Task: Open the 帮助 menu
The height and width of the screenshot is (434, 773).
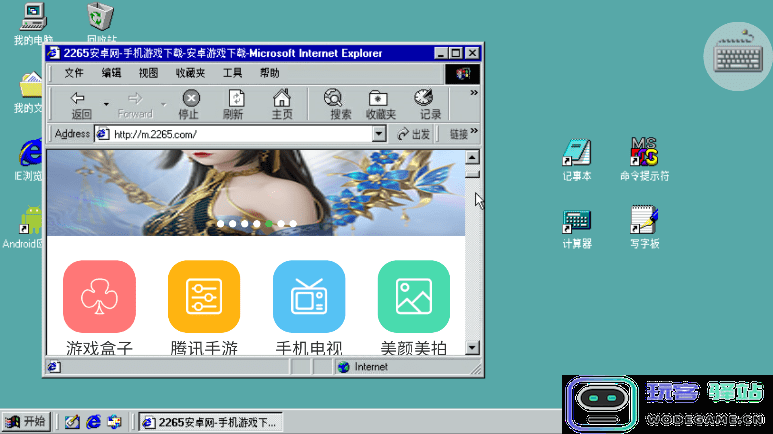Action: (270, 73)
